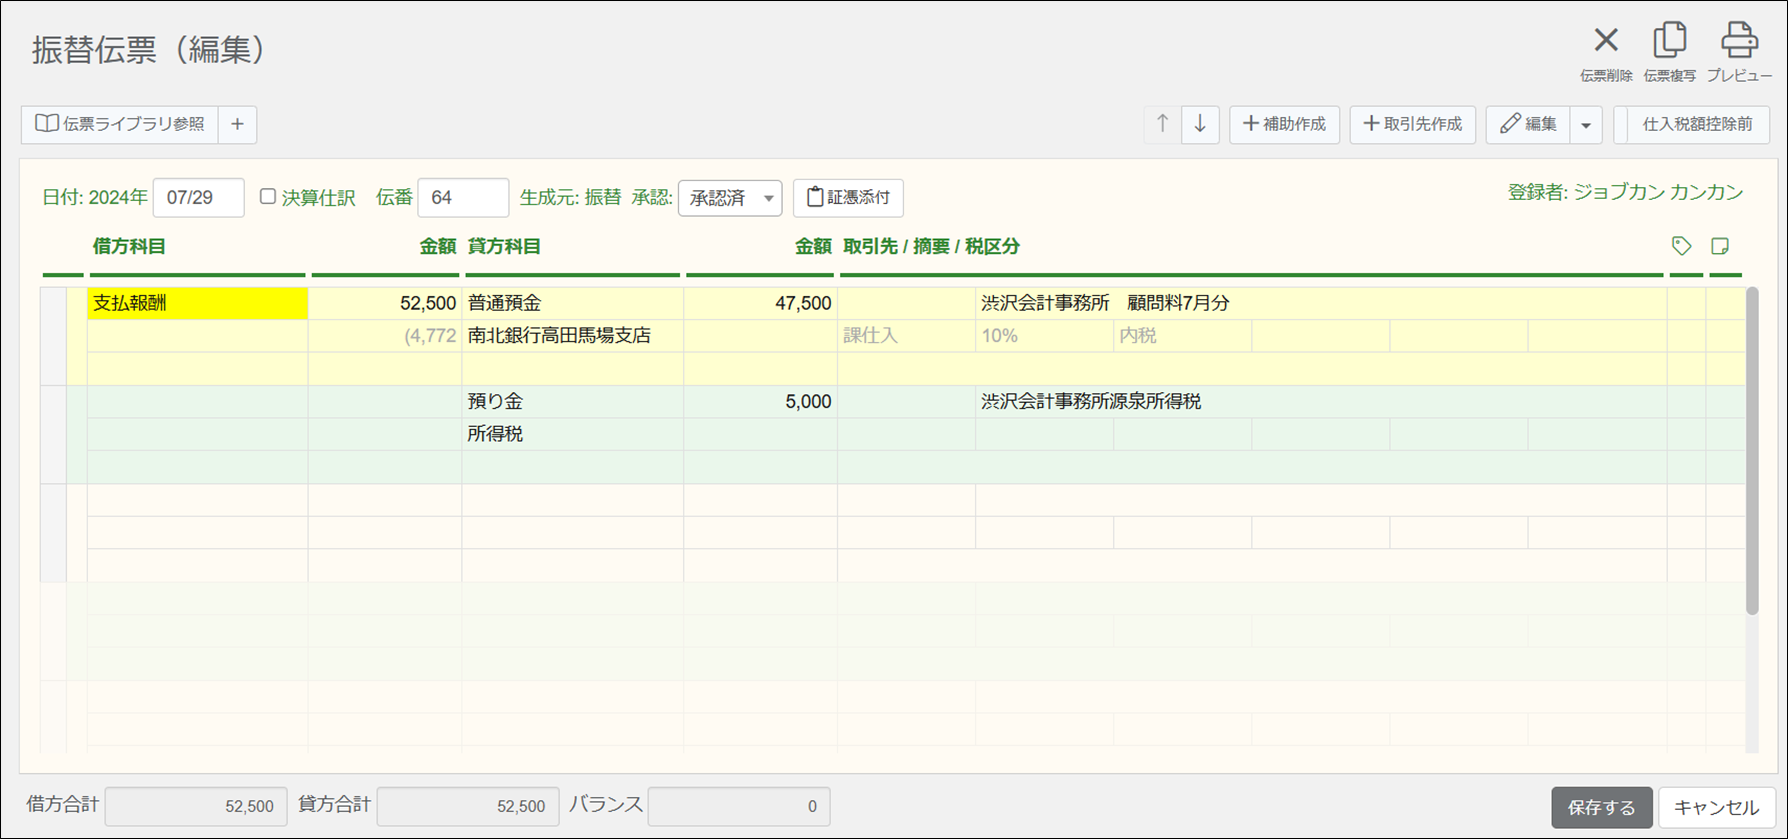Edit the 伝番 field showing 64
This screenshot has height=839, width=1788.
[x=463, y=198]
